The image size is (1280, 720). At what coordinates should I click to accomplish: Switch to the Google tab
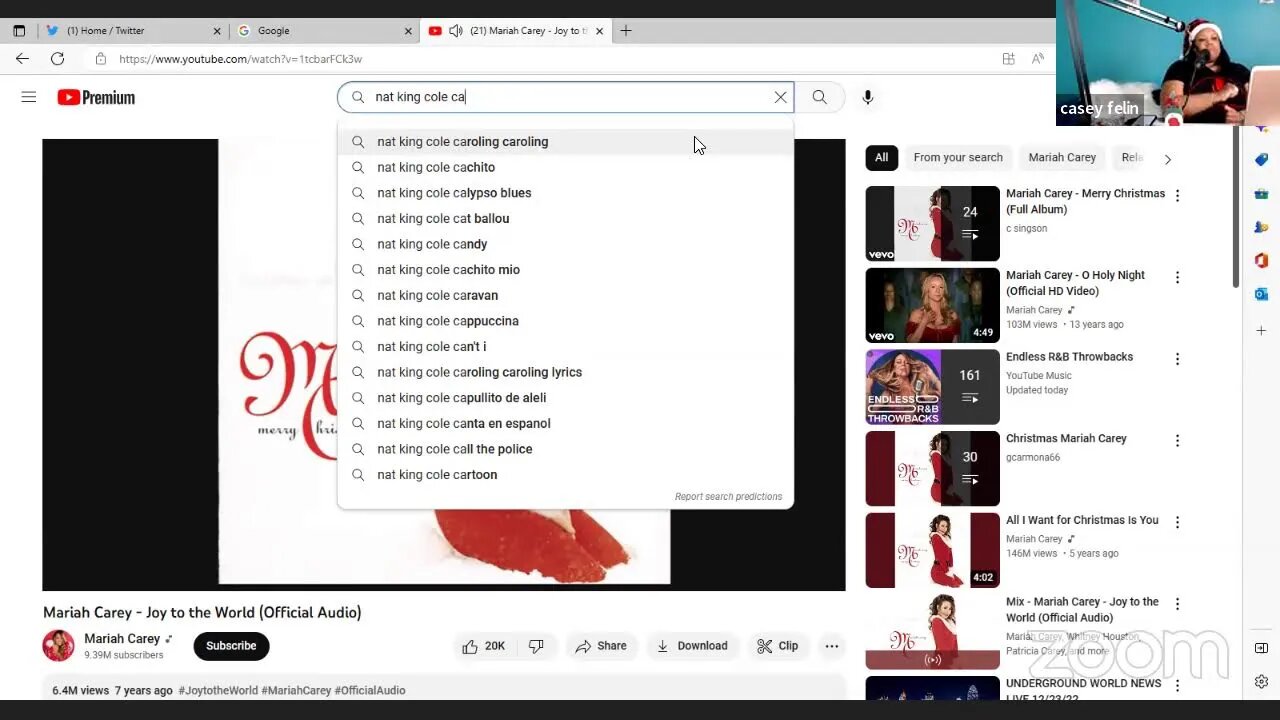point(325,31)
